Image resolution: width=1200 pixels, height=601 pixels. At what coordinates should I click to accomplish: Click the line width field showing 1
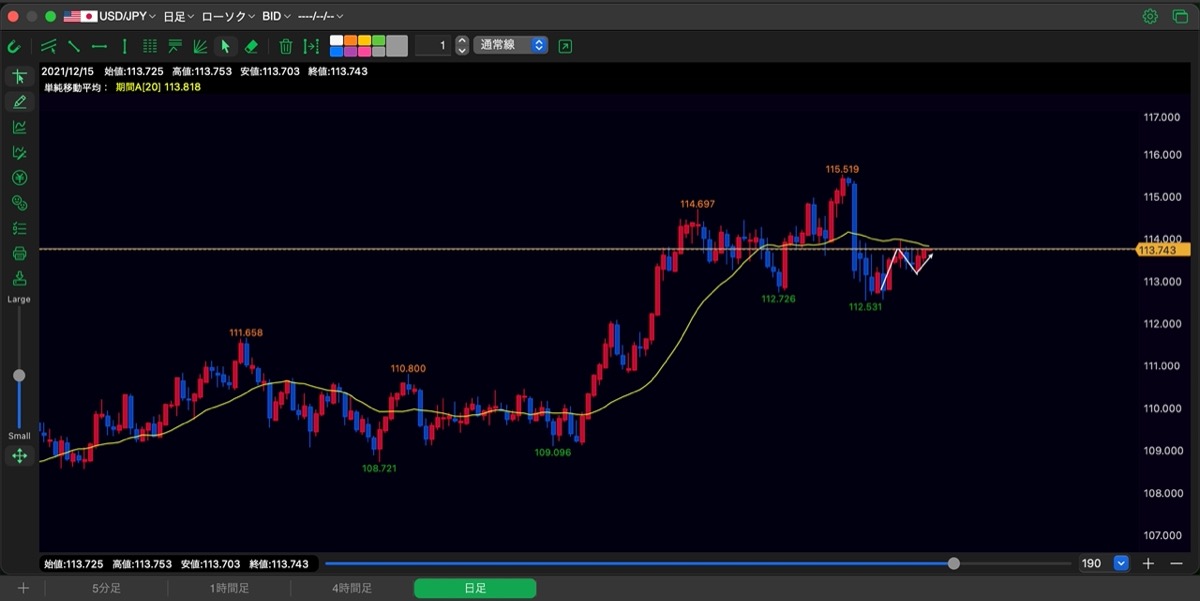tap(432, 45)
